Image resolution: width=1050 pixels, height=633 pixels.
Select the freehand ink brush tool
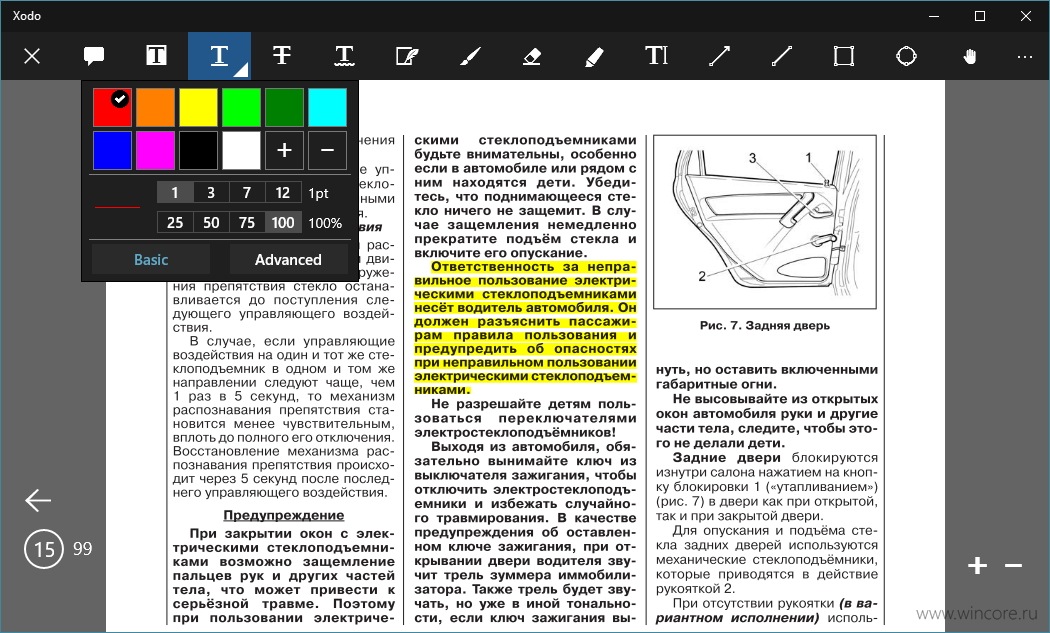tap(469, 56)
